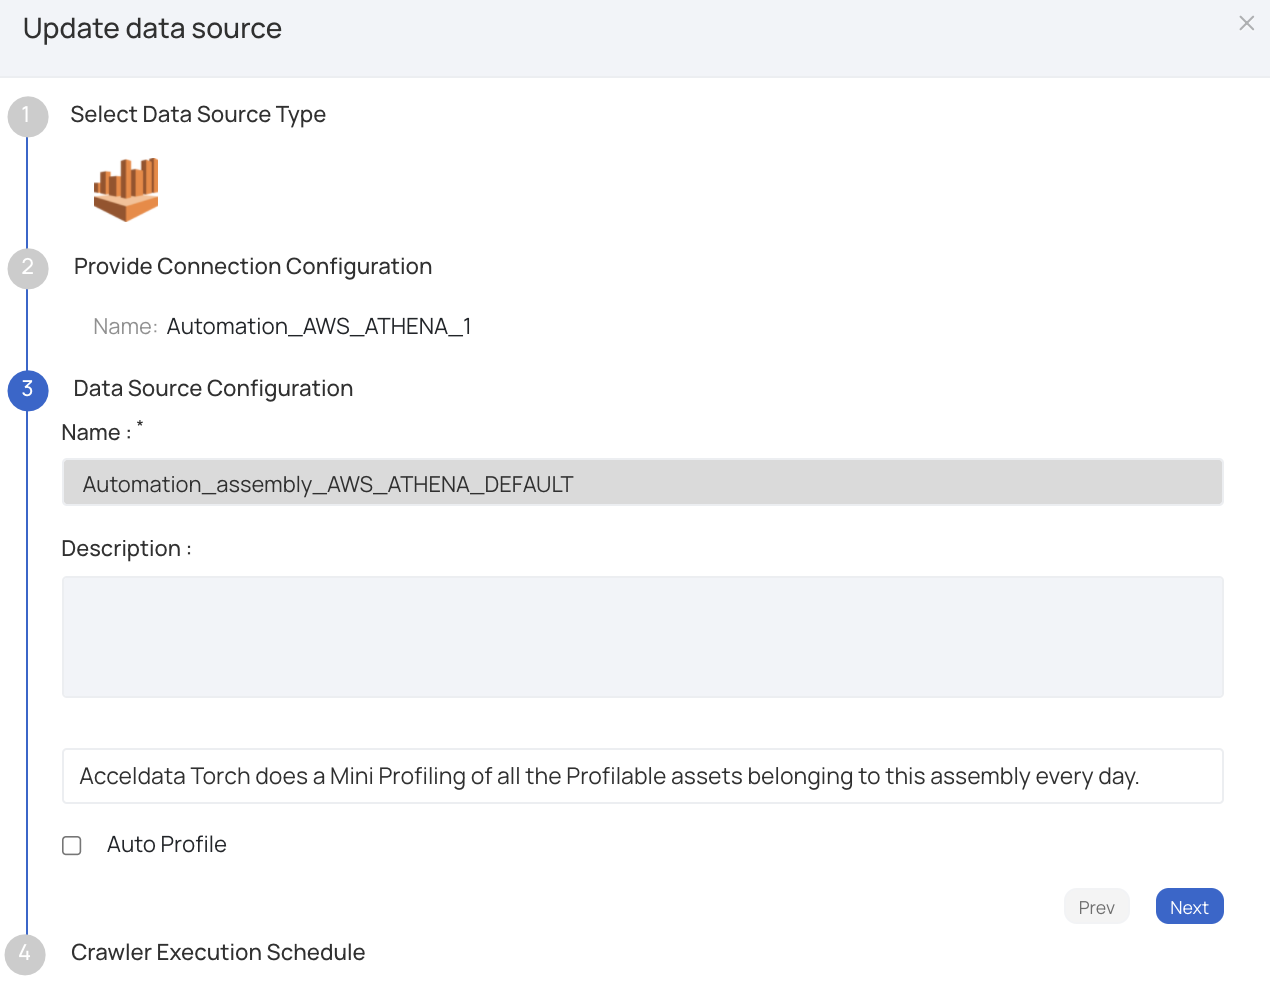
Task: Expand the Provide Connection Configuration step
Action: pos(251,266)
